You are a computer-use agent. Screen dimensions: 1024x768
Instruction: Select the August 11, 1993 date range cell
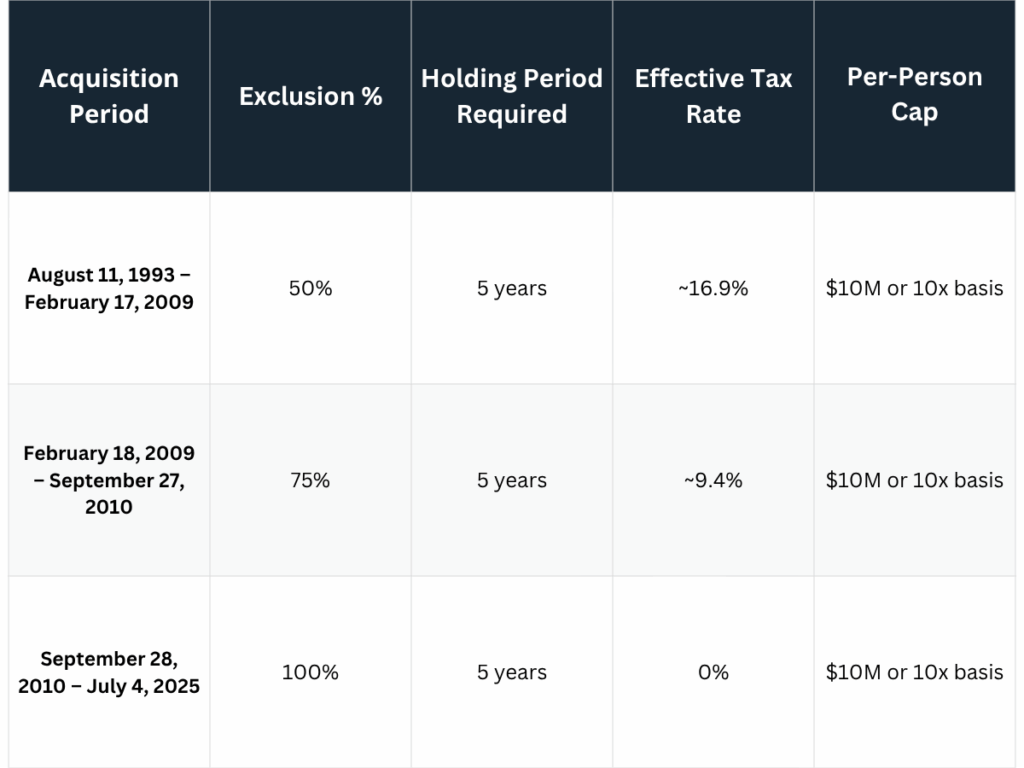110,288
